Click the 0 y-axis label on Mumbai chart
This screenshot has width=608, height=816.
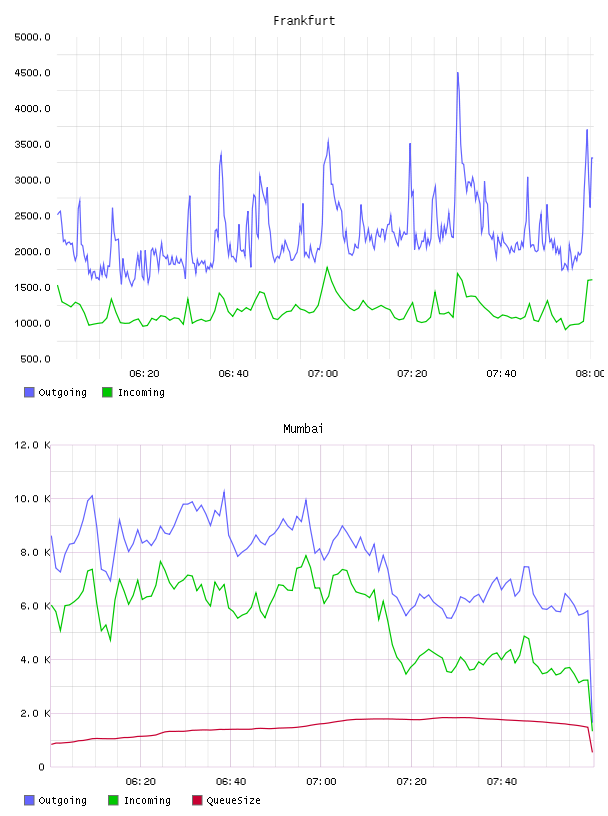pos(41,767)
